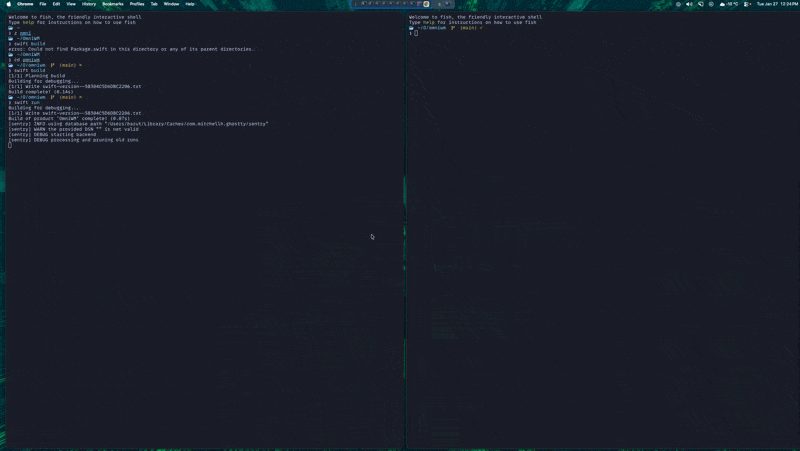Open the Chrome application menu
Screen dimensions: 800x451
[x=25, y=4]
